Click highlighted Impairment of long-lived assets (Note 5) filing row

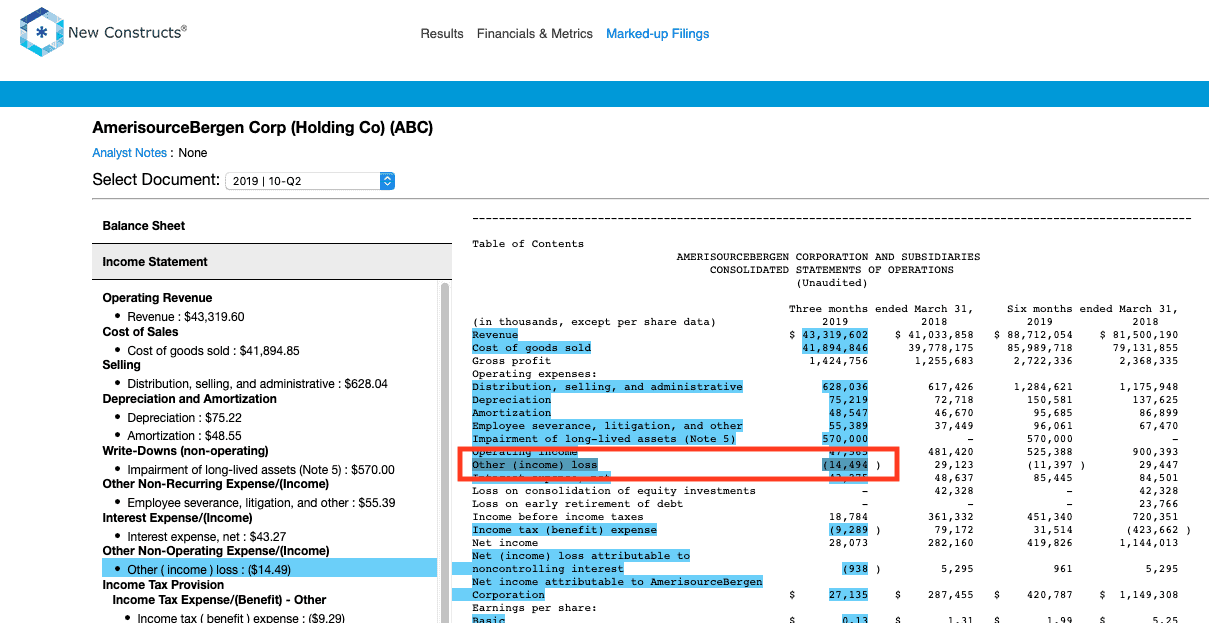tap(604, 439)
